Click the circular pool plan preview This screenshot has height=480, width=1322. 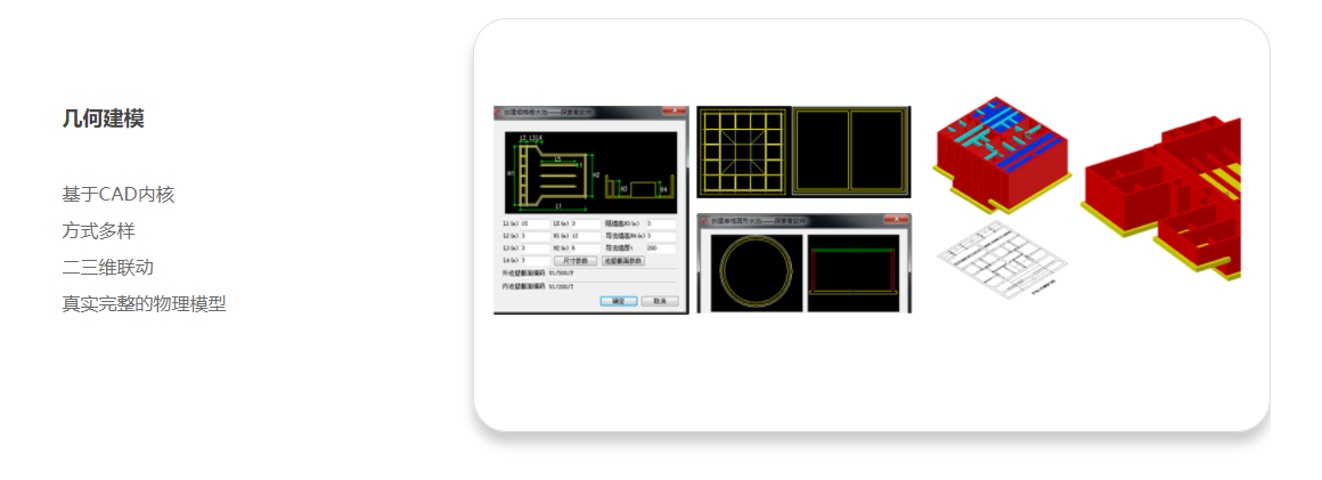(756, 273)
